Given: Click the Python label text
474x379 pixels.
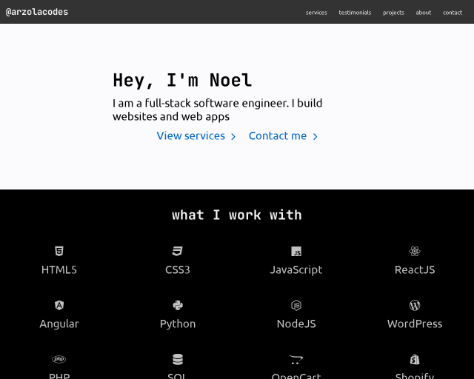Looking at the screenshot, I should pyautogui.click(x=178, y=324).
